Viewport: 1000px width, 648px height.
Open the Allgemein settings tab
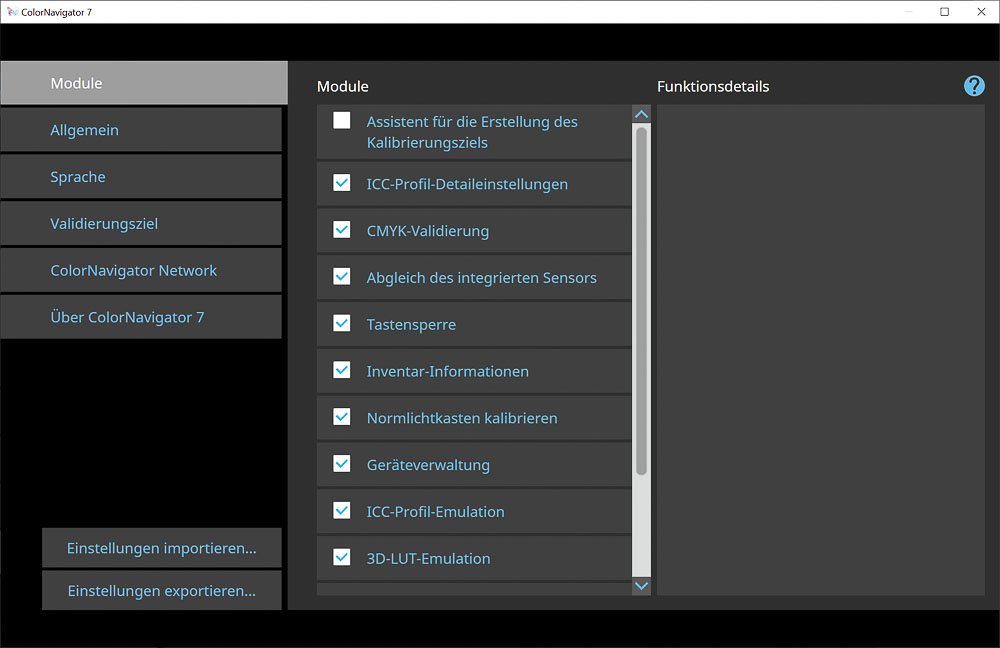click(x=141, y=130)
